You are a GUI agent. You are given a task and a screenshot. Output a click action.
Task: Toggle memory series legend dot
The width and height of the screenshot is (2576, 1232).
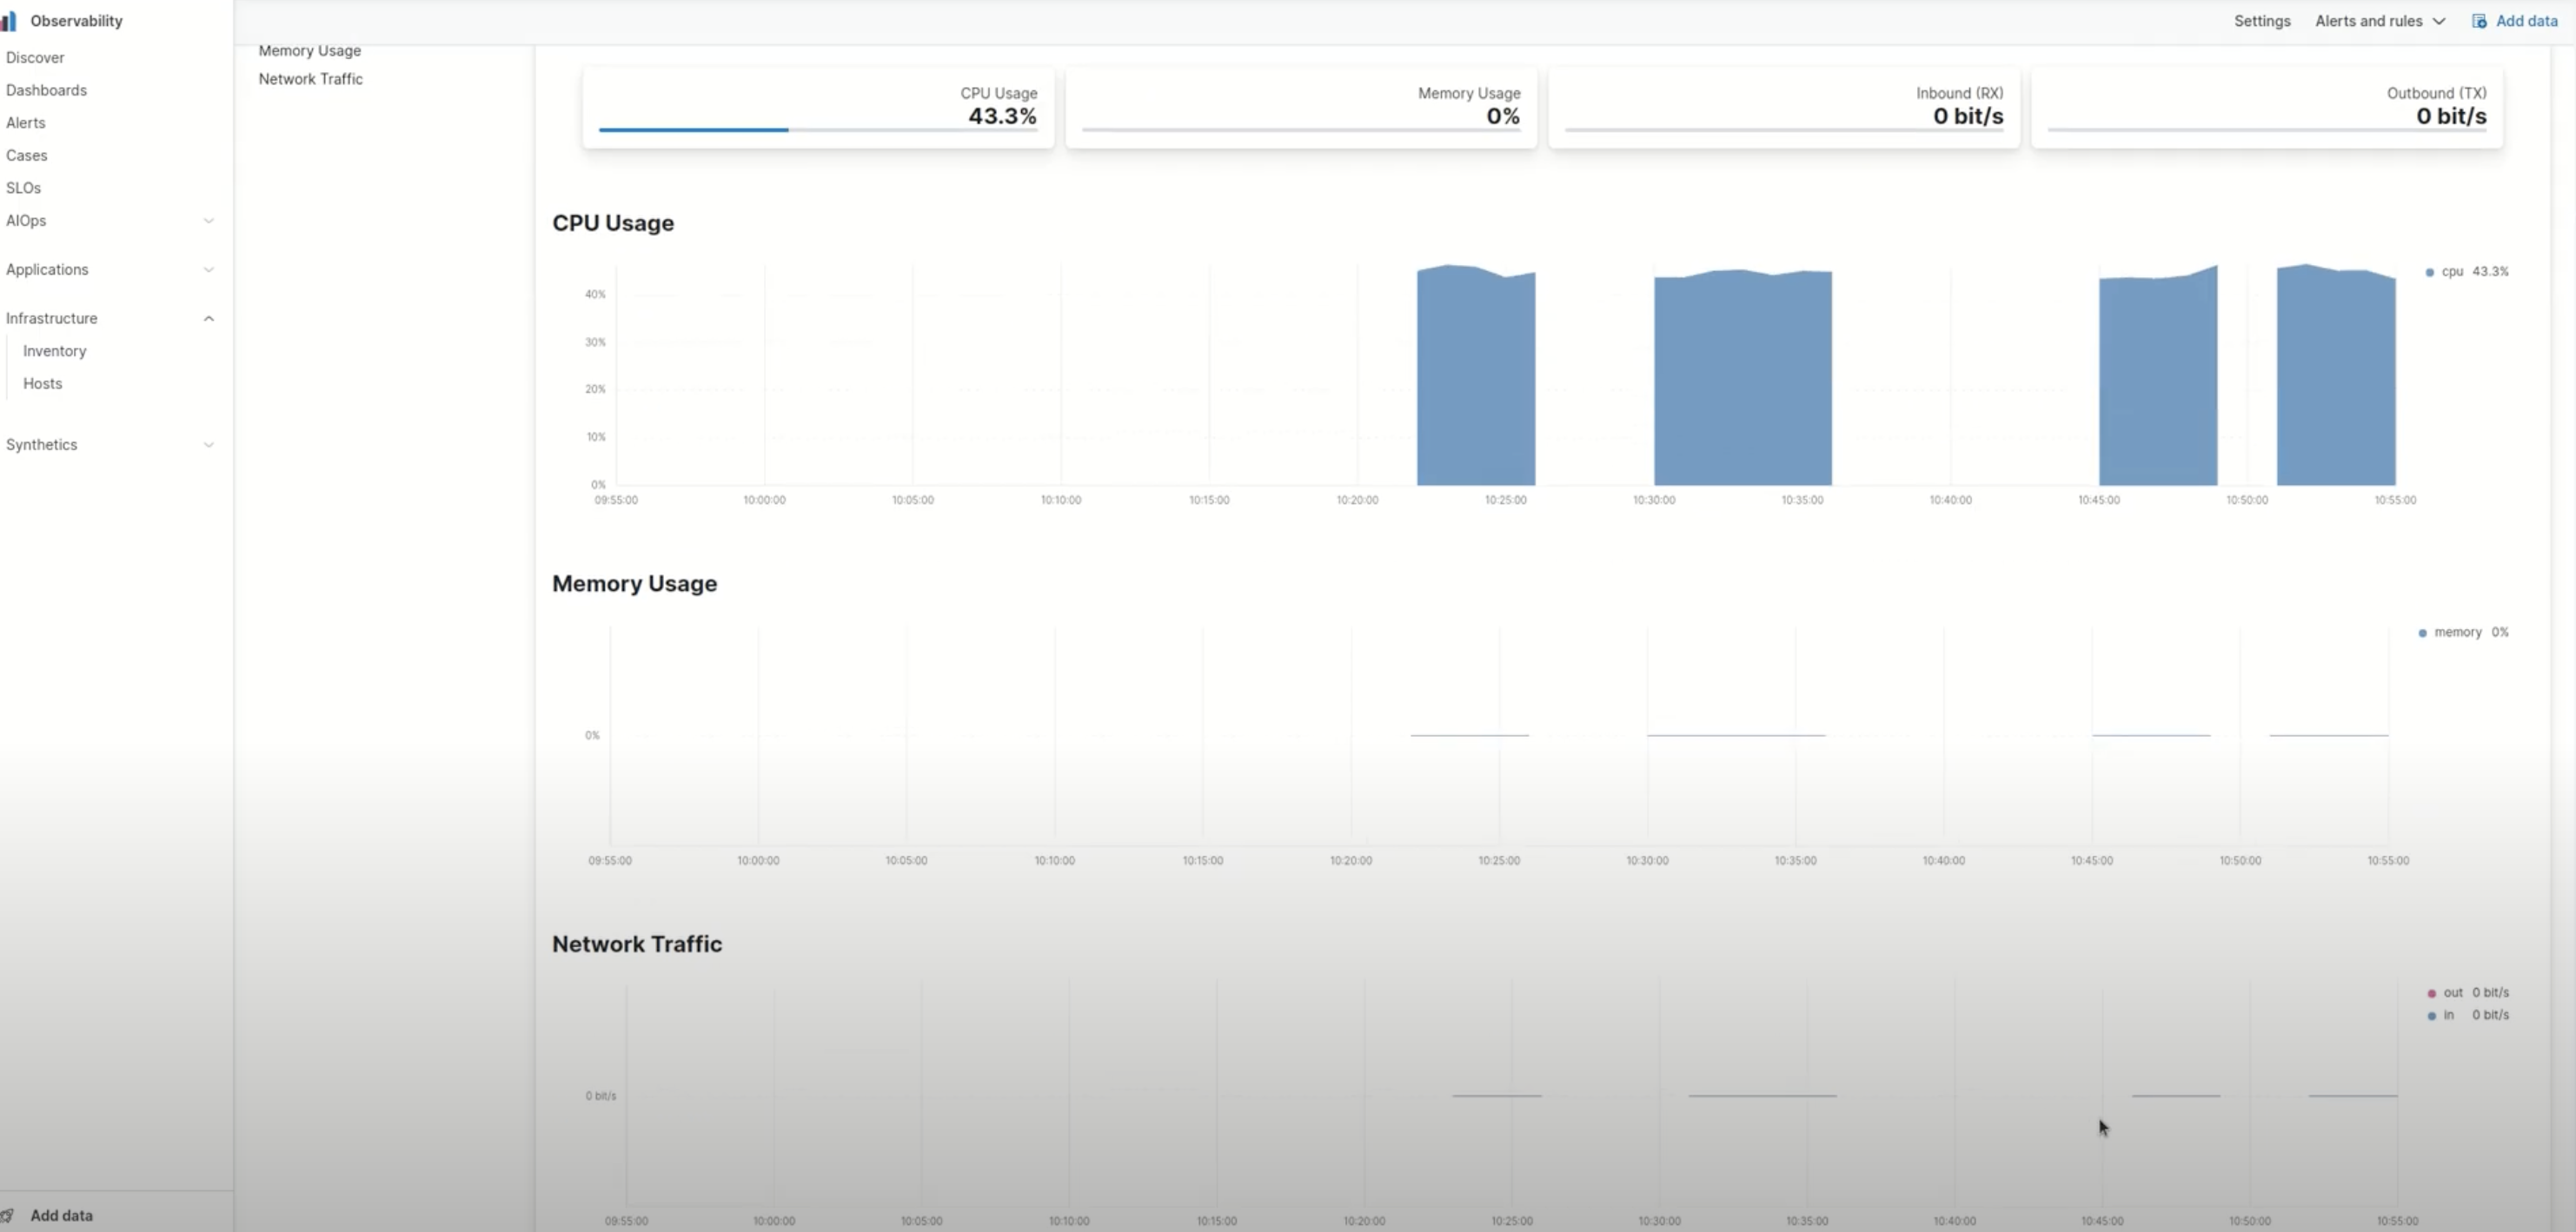(2422, 633)
